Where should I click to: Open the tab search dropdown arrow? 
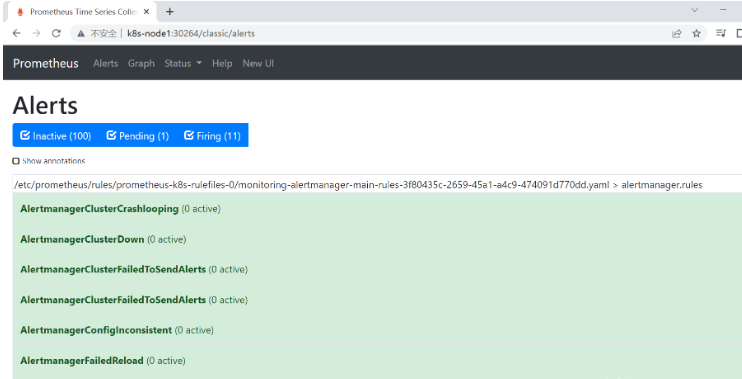(695, 10)
